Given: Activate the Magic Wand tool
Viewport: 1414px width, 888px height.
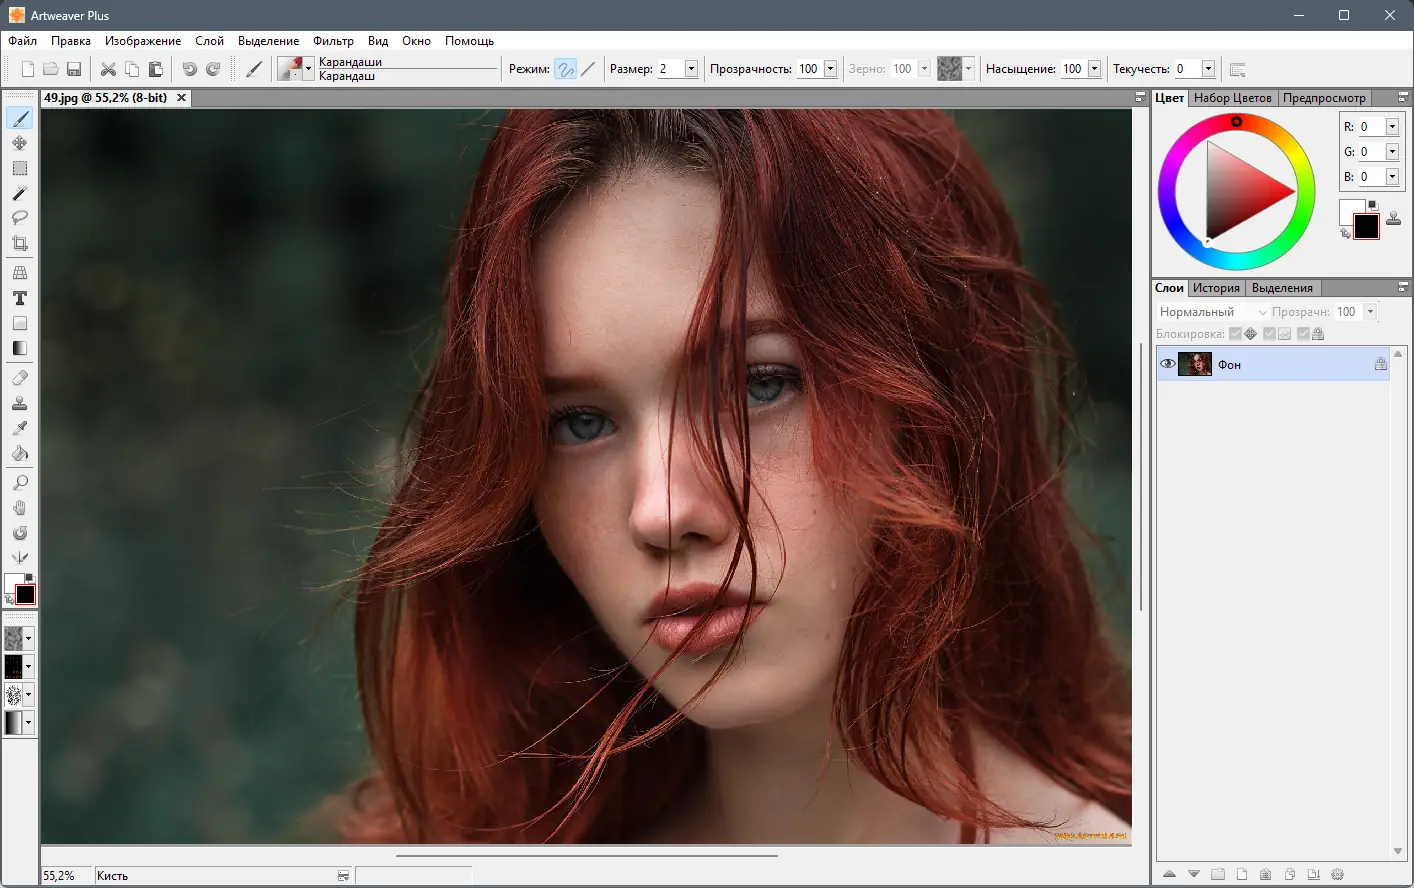Looking at the screenshot, I should (20, 193).
